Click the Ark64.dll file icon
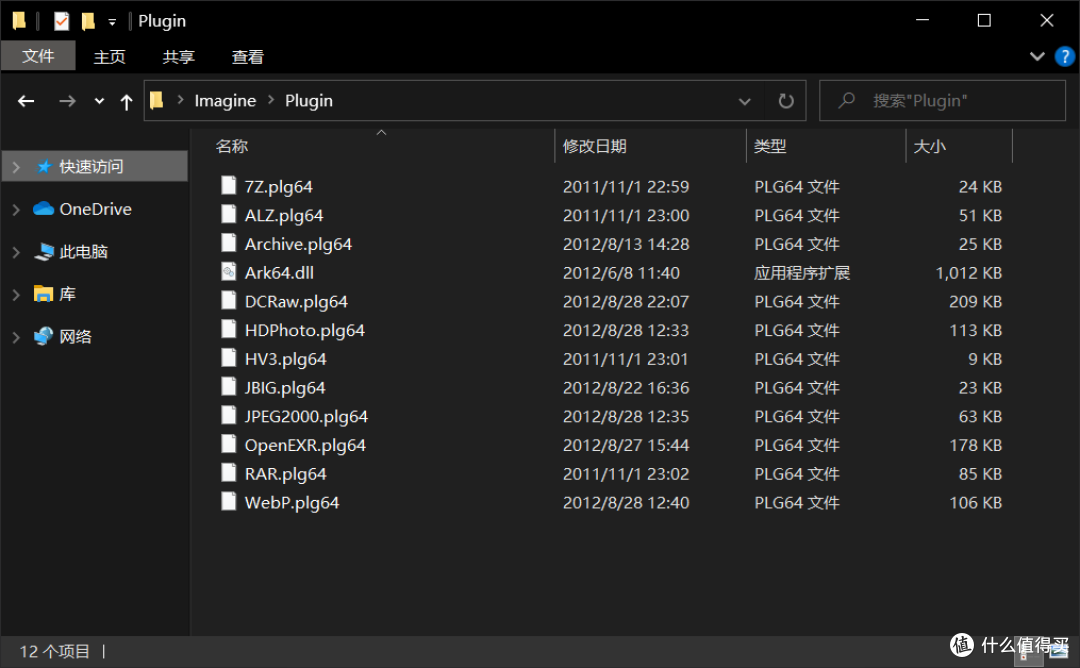The width and height of the screenshot is (1080, 668). [x=229, y=271]
